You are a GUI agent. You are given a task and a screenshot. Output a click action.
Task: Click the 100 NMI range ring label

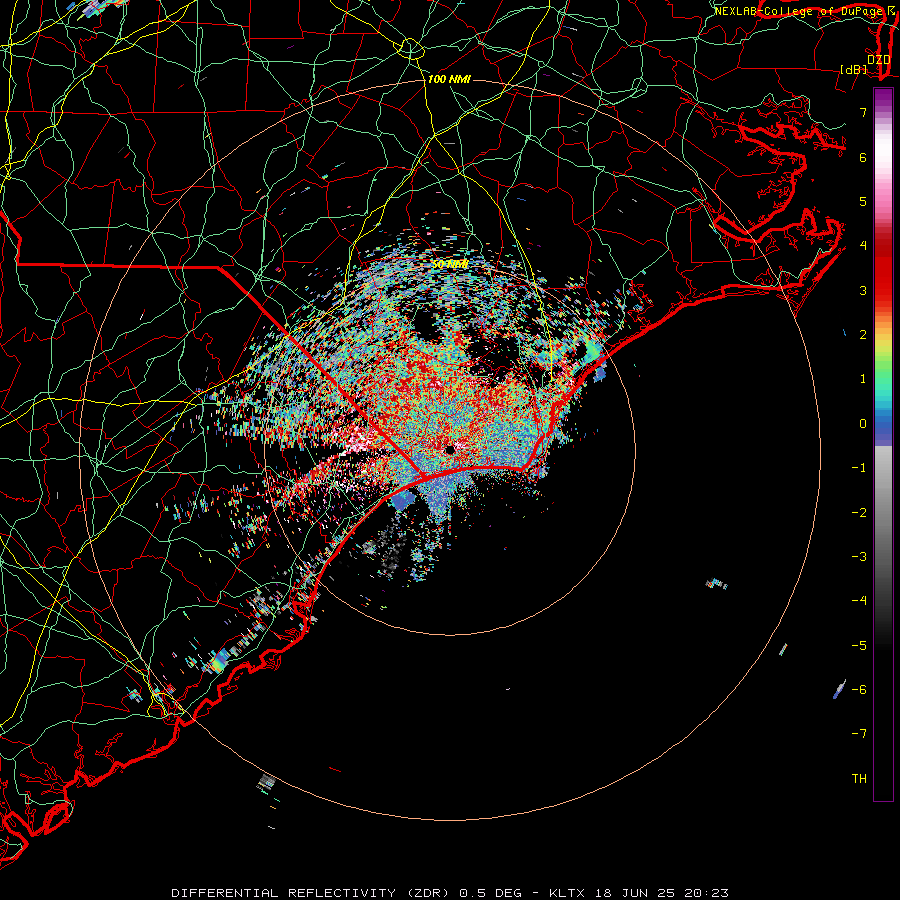[x=449, y=79]
